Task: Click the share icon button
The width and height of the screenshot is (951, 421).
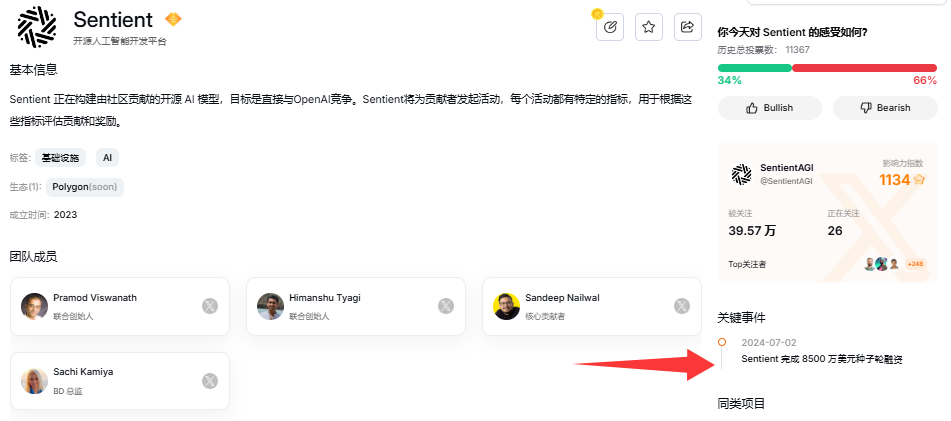Action: (x=687, y=27)
